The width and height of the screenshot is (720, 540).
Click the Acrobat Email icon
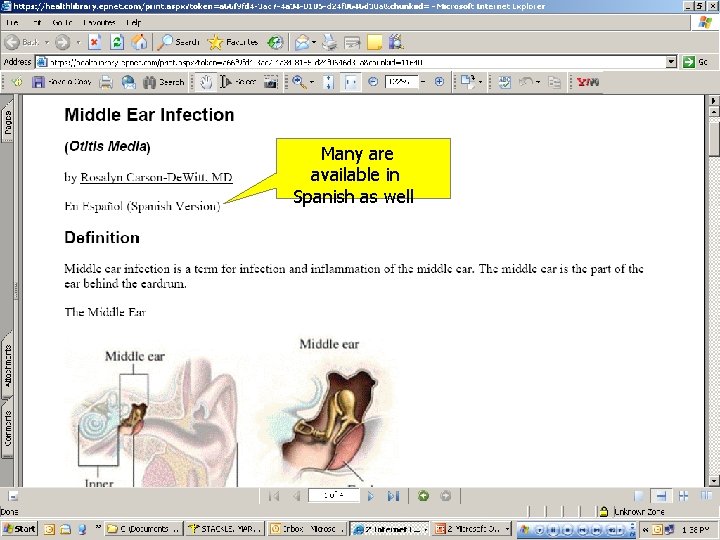(x=129, y=82)
